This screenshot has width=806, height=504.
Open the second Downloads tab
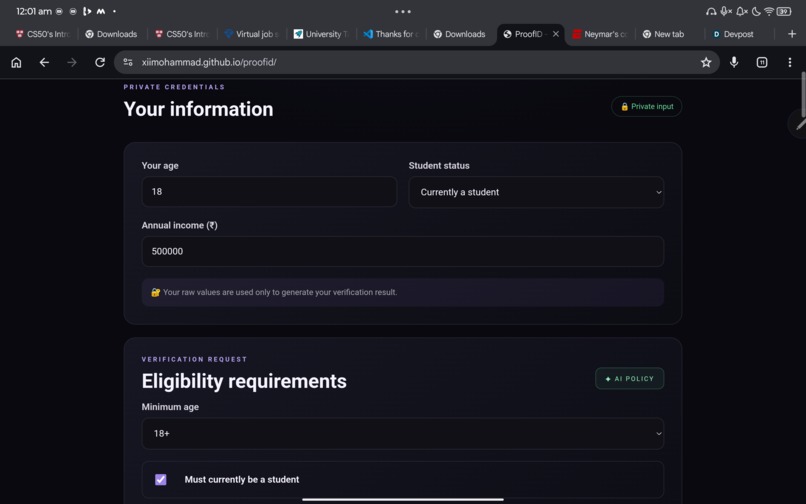click(x=460, y=34)
